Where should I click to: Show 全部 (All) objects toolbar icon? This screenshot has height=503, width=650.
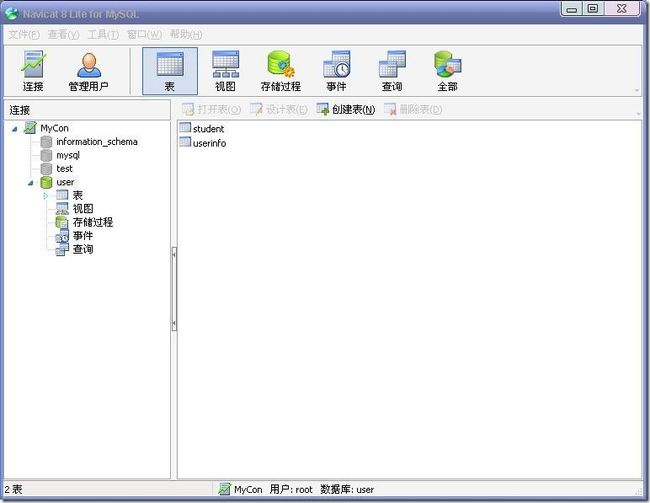point(448,71)
